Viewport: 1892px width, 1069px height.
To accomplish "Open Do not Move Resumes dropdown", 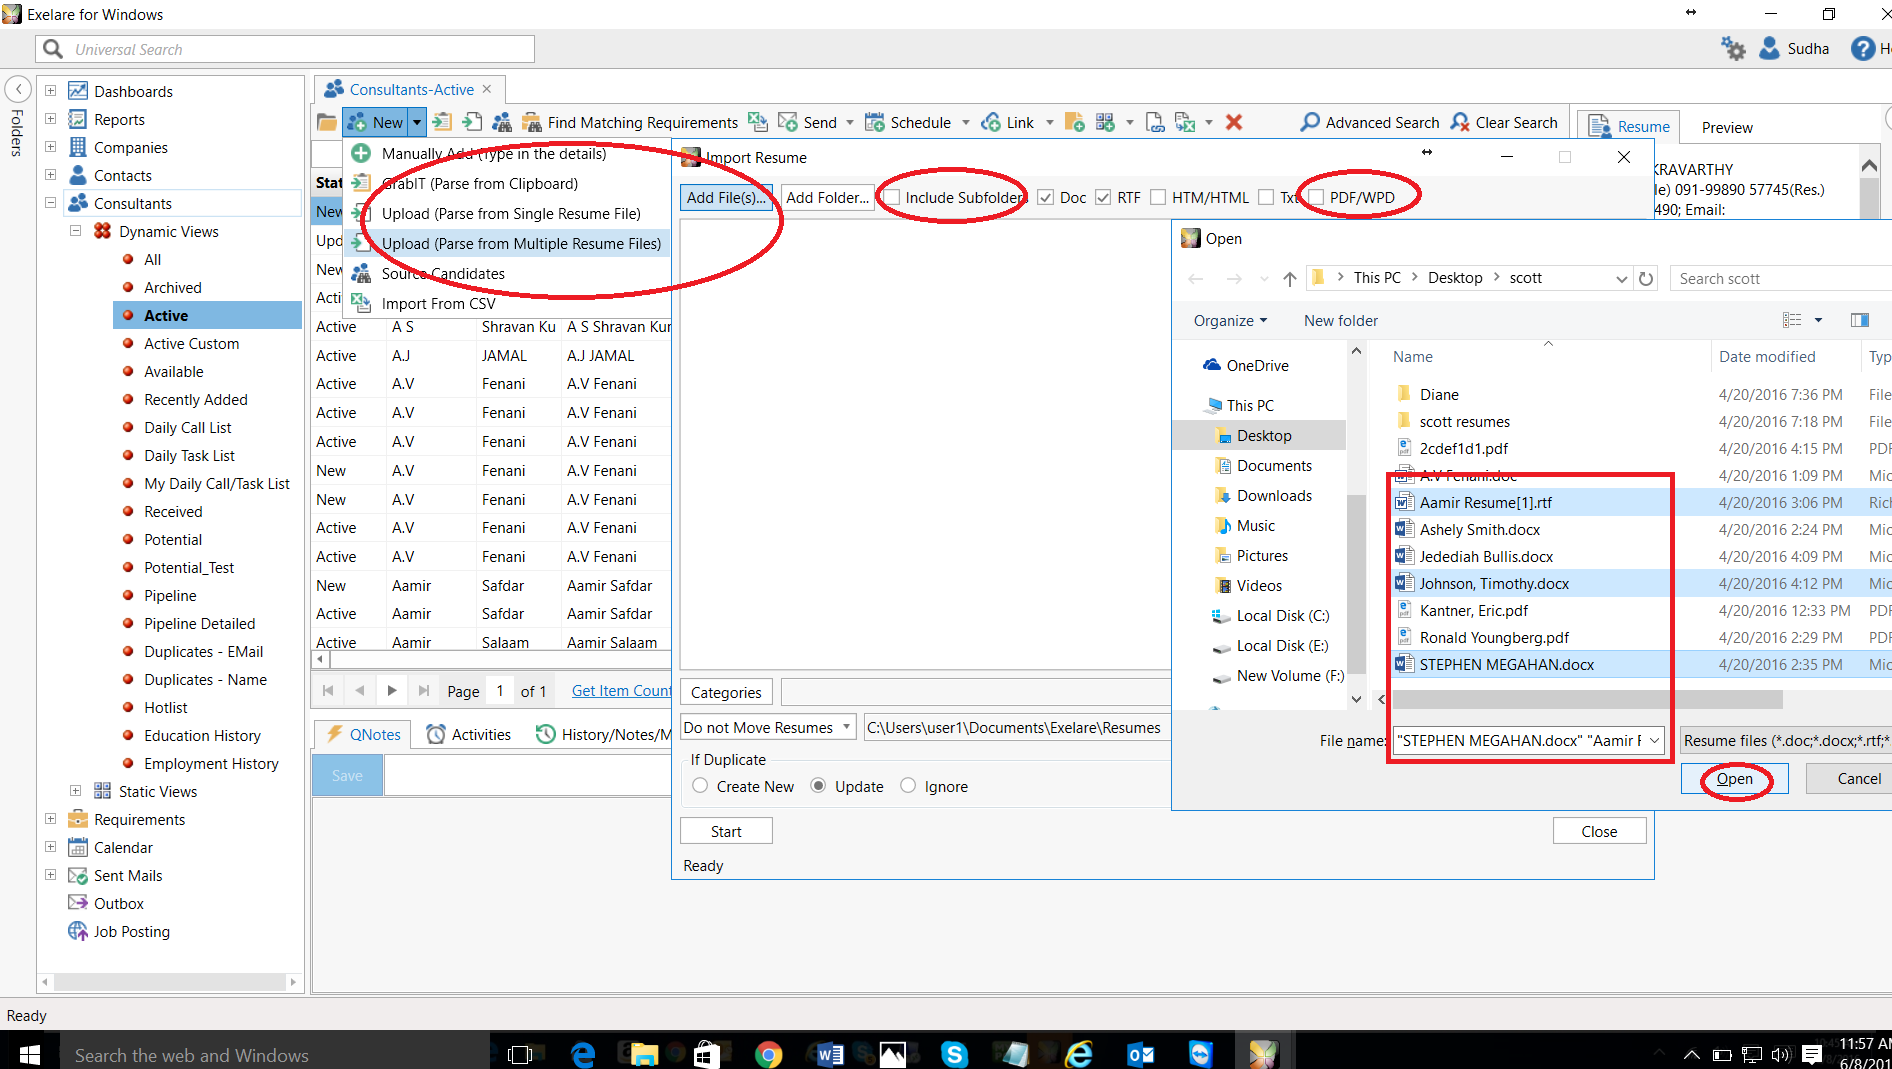I will click(846, 727).
